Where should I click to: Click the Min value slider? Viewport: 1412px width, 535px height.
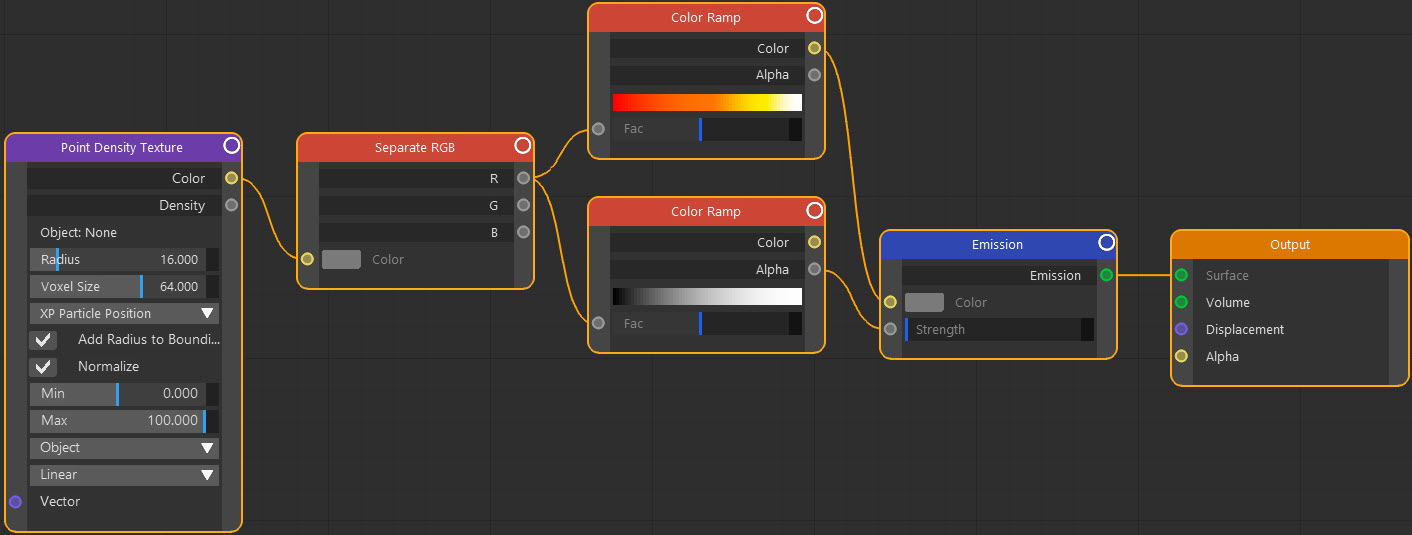point(124,394)
